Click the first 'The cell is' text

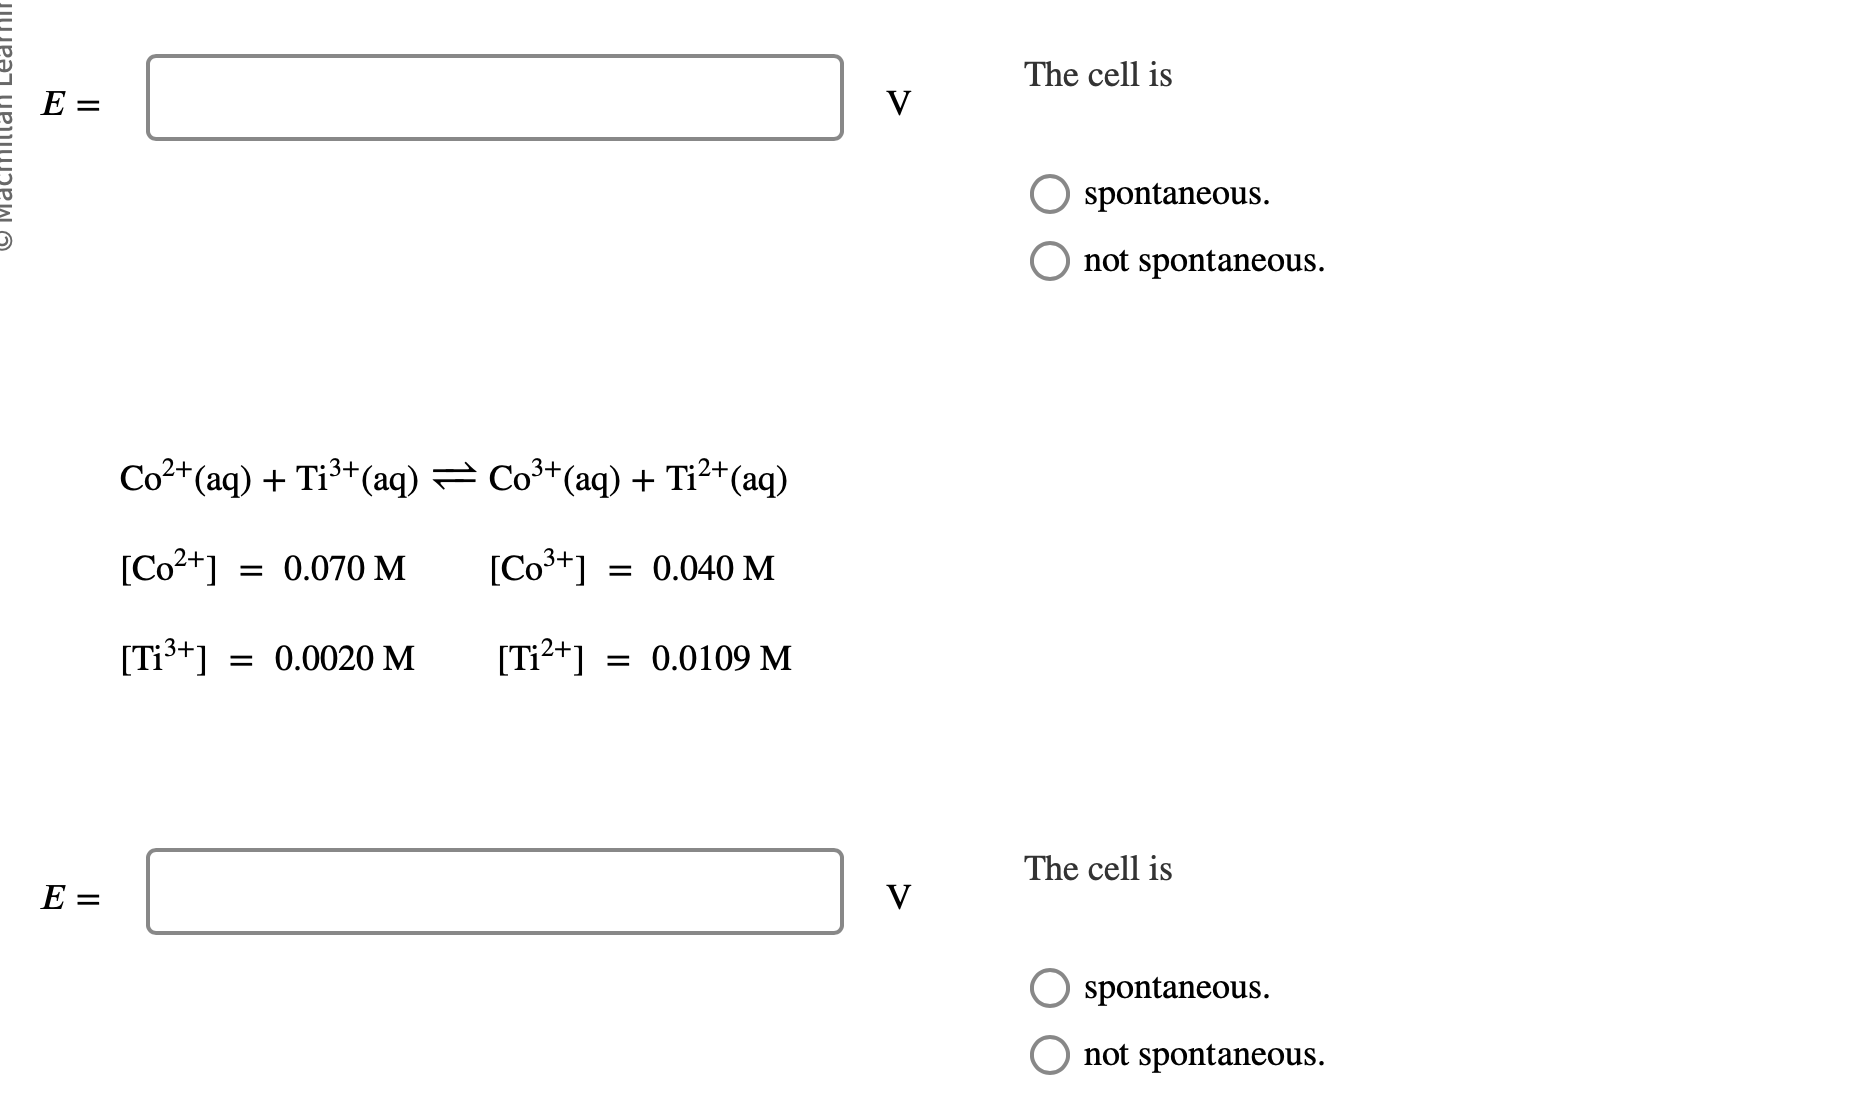tap(1098, 74)
